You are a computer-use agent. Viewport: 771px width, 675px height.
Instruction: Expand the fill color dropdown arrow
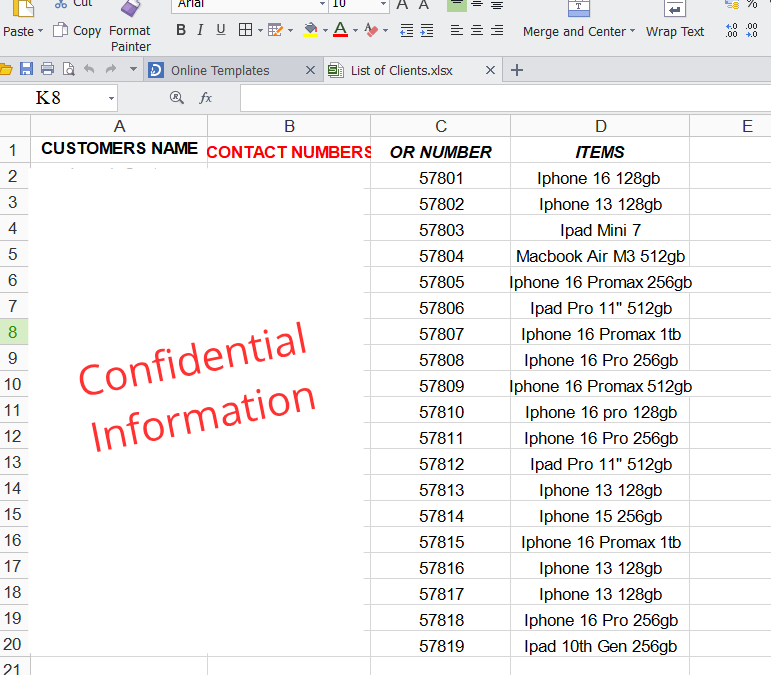(325, 30)
